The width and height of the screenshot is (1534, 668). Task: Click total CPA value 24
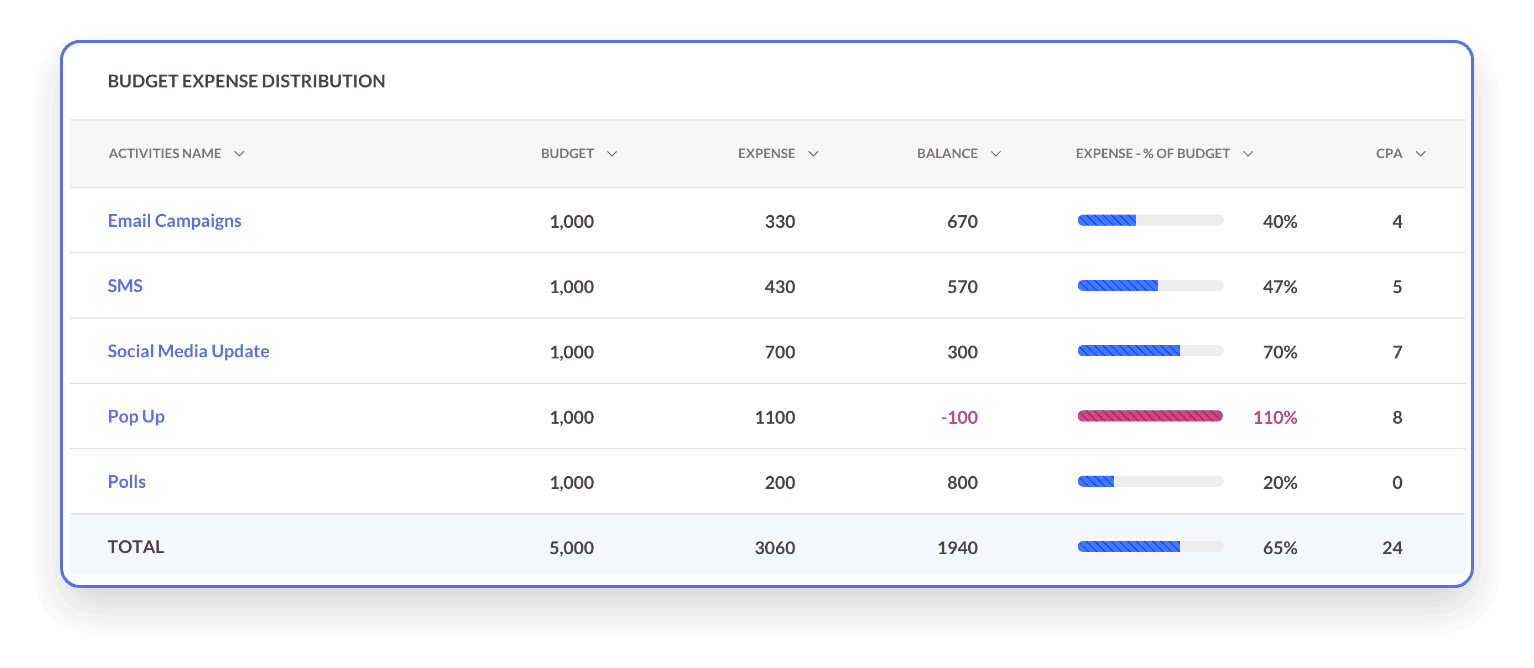(x=1392, y=548)
